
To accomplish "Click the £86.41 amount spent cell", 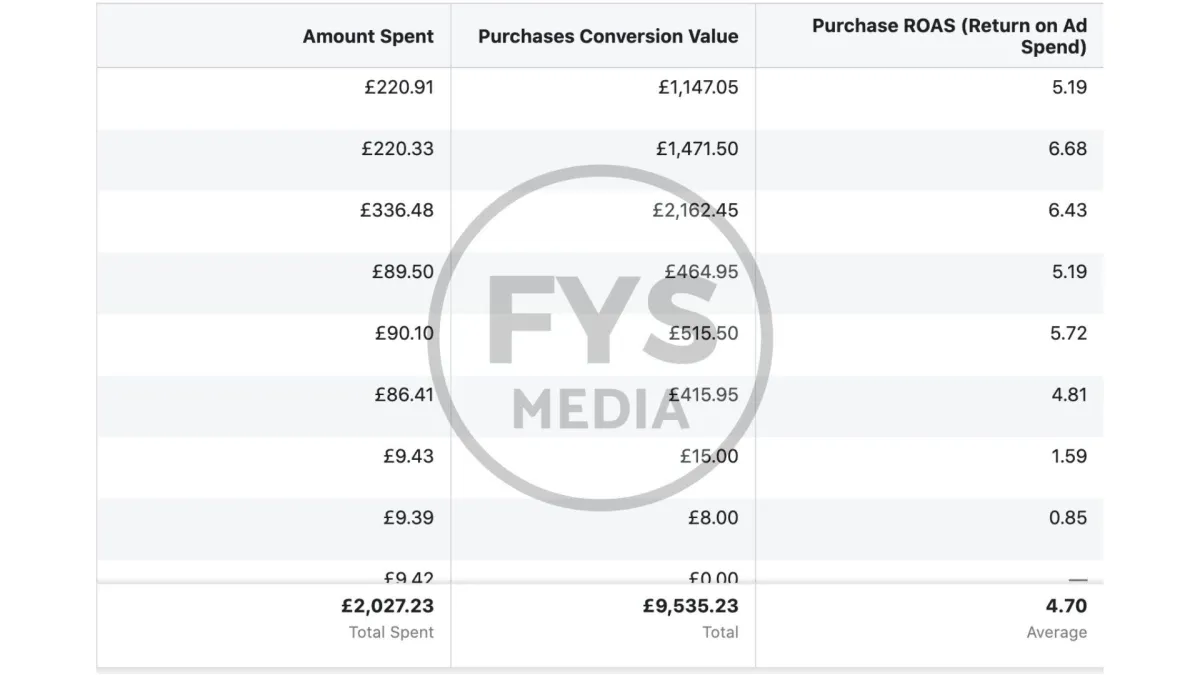I will 403,395.
